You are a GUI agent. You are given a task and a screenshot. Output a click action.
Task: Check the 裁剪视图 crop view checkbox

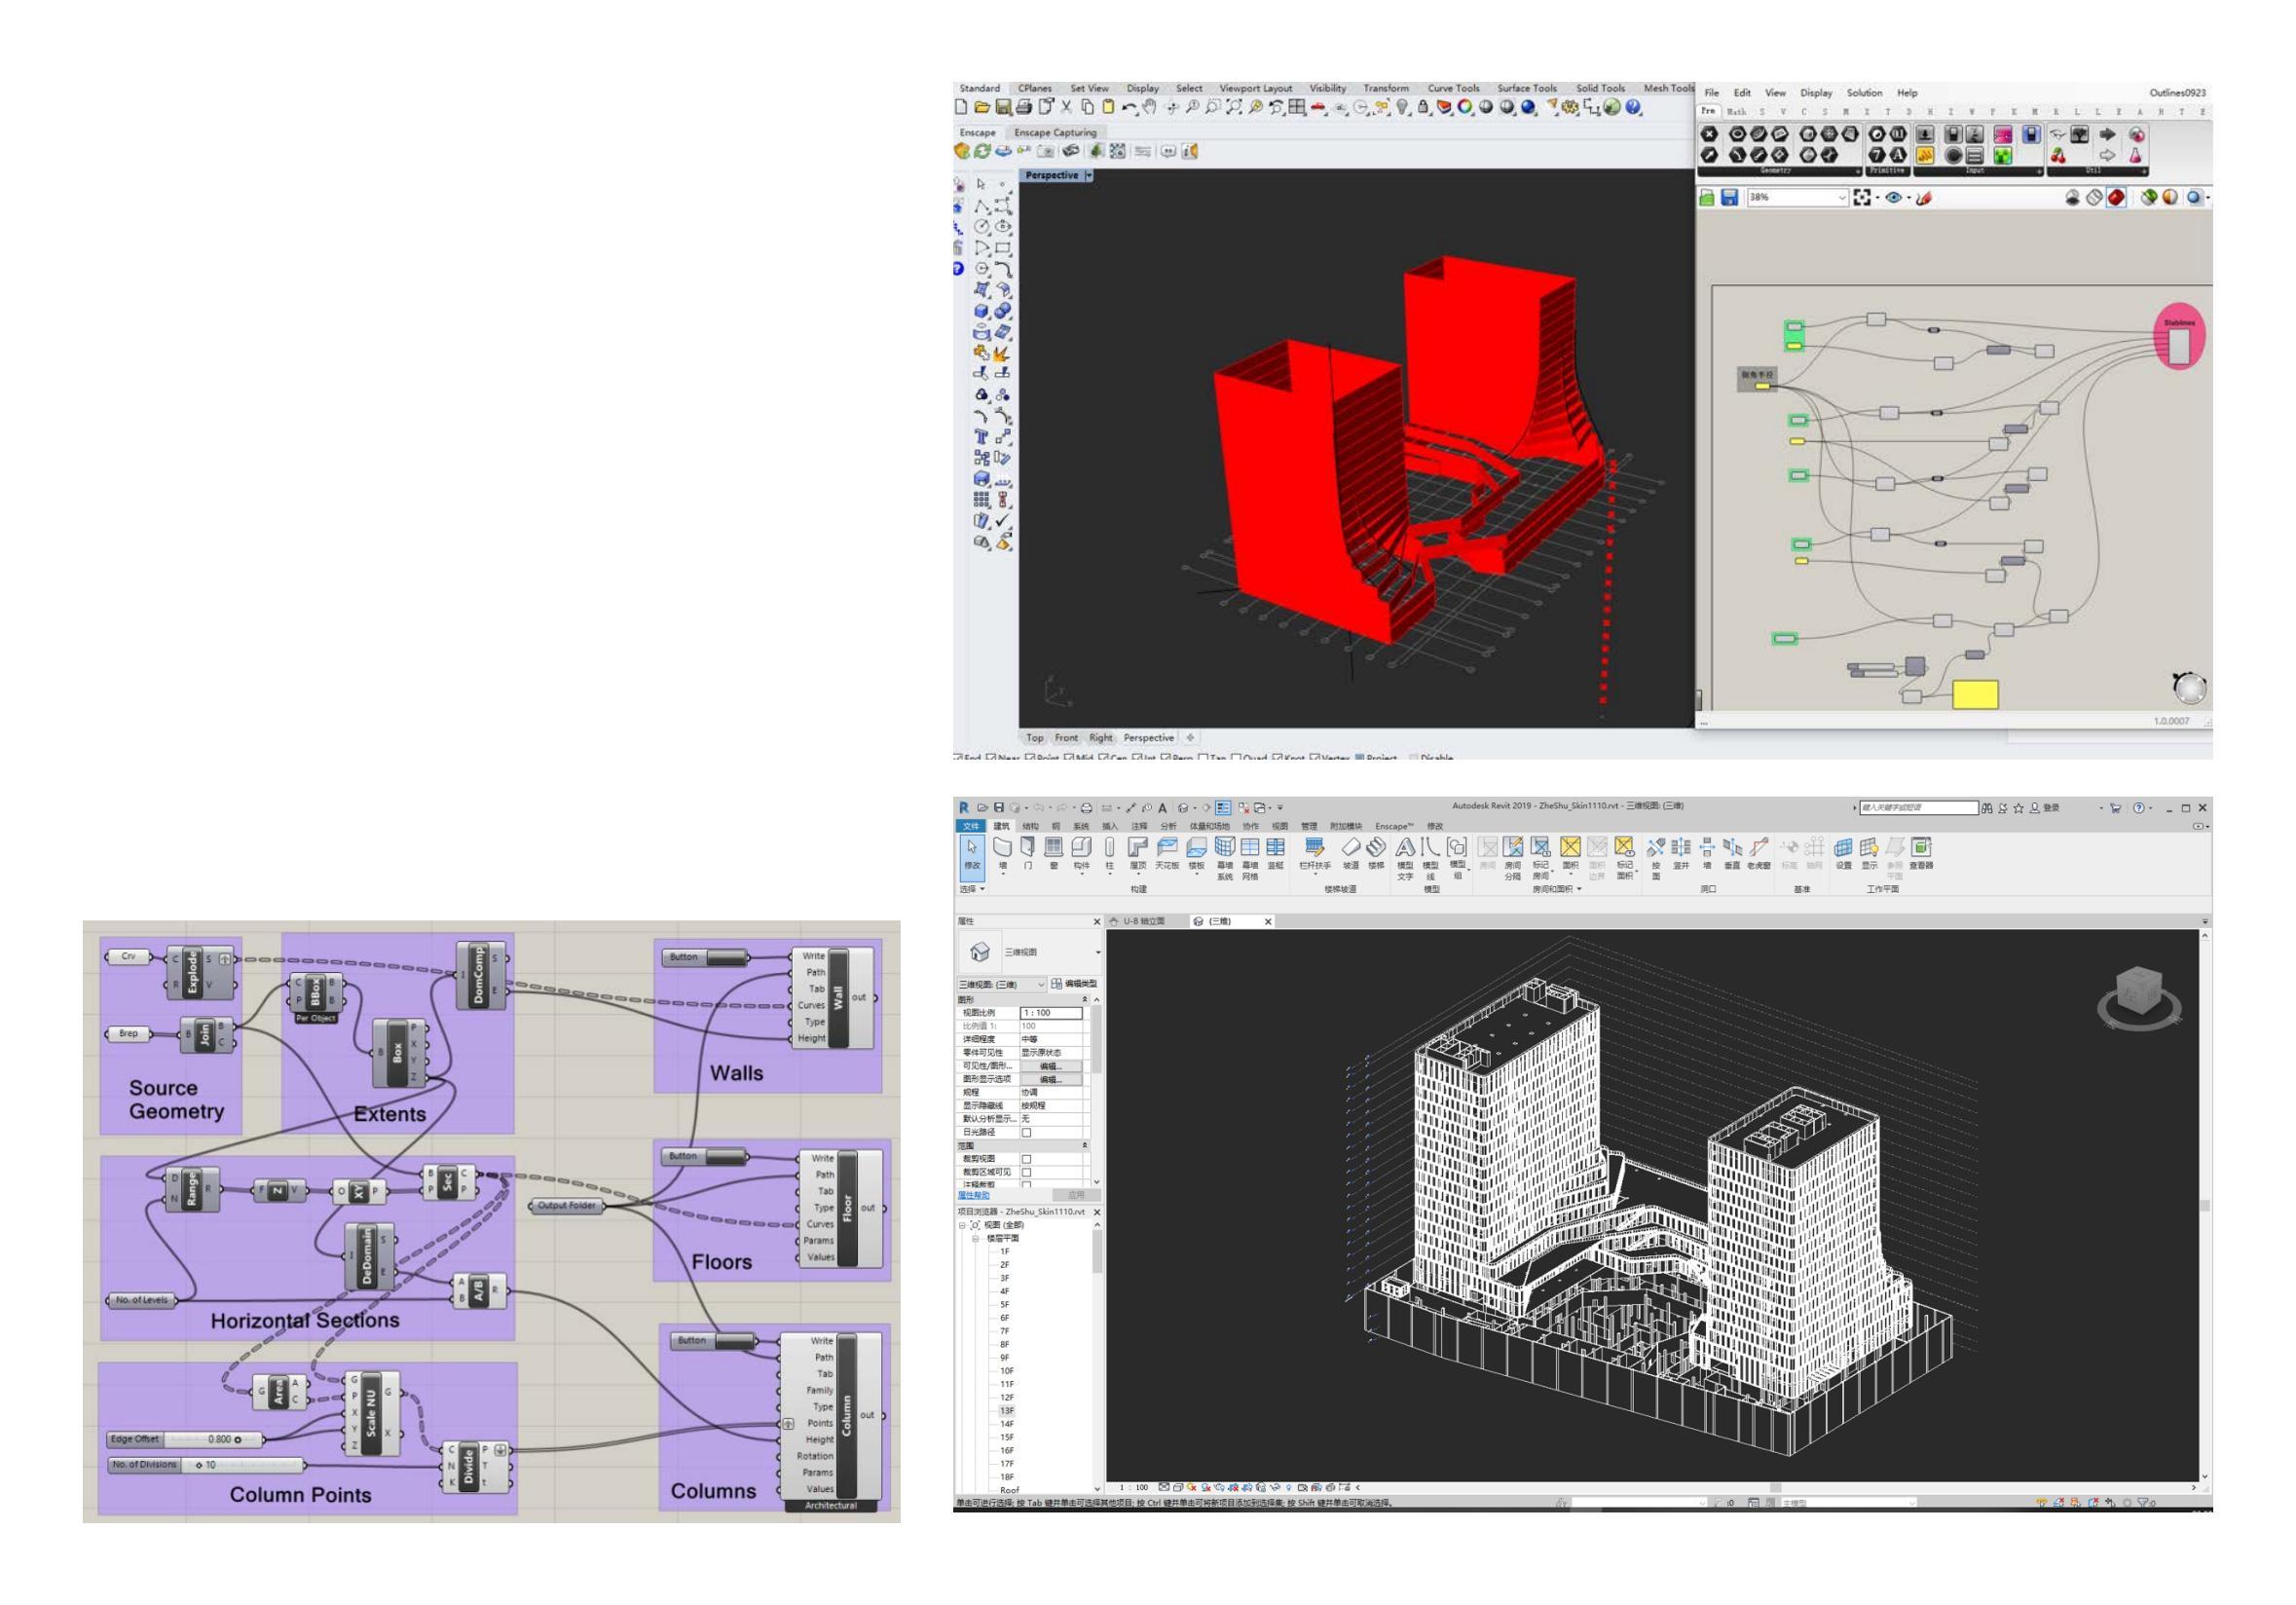tap(1026, 1159)
